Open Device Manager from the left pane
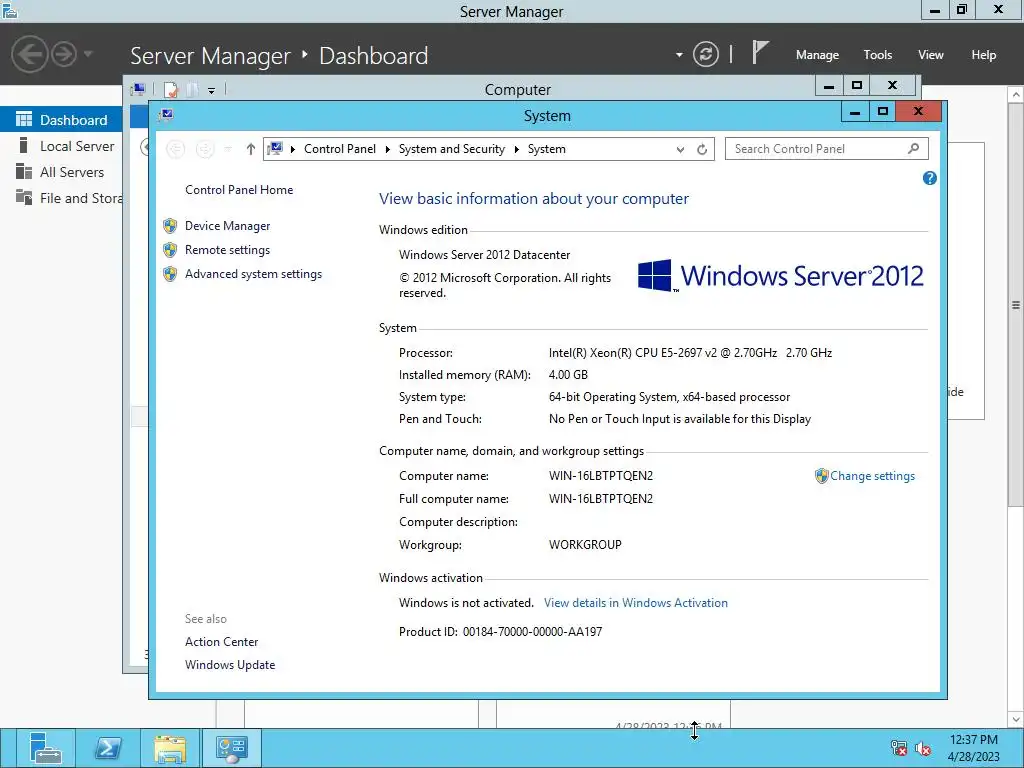 (227, 226)
